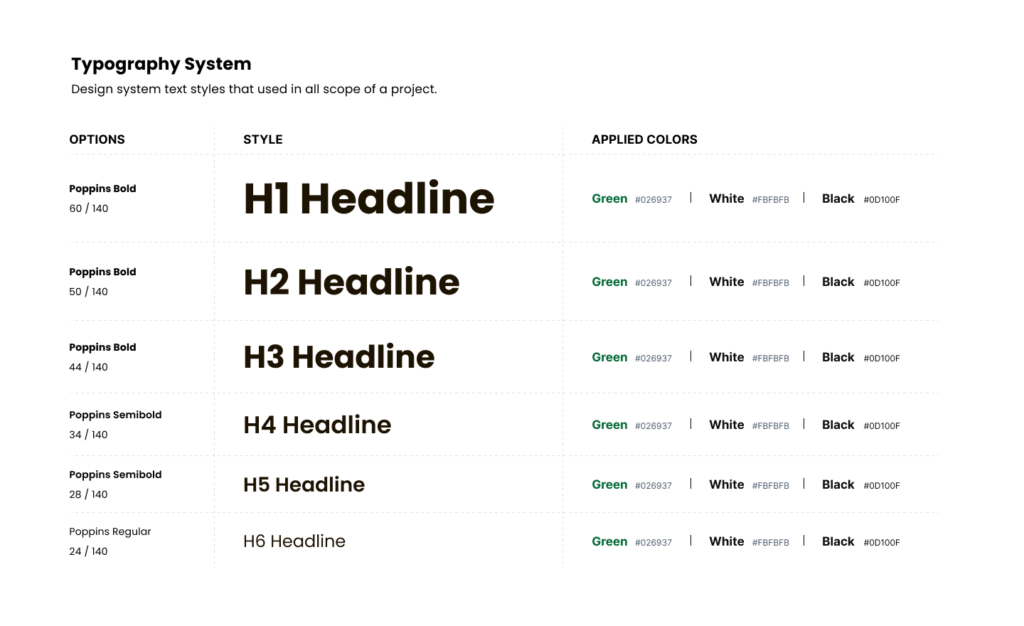
Task: Select the White label in the H1 row
Action: [x=726, y=198]
